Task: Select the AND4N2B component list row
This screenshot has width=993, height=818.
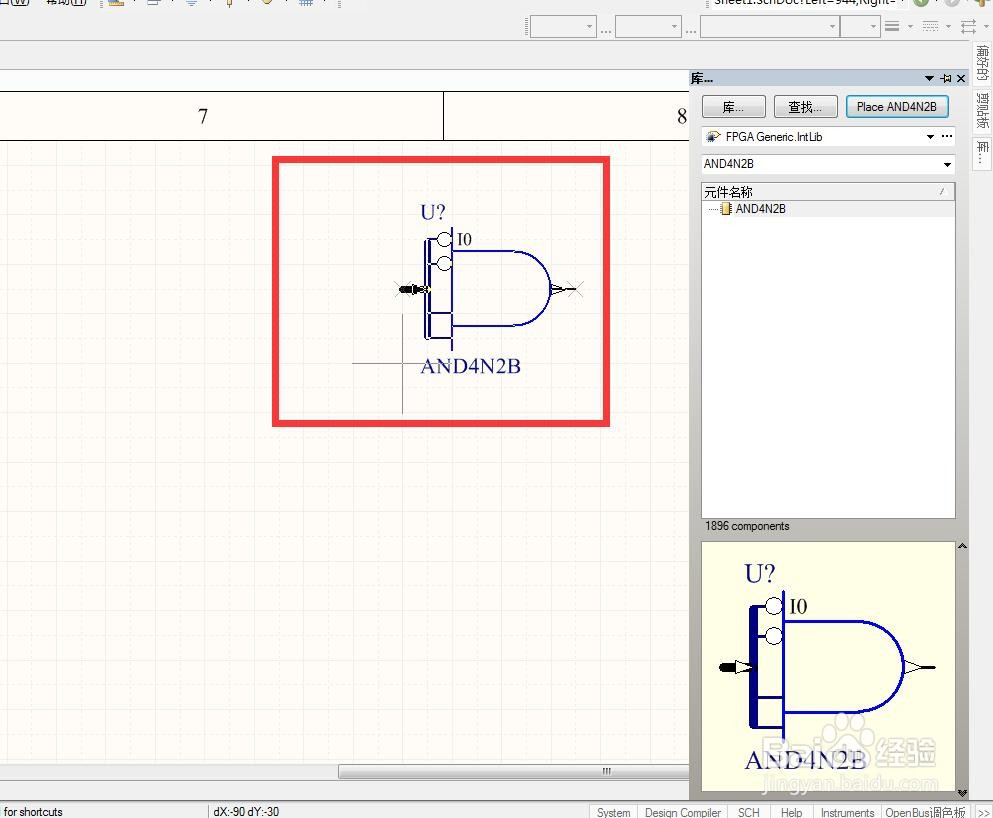Action: point(828,209)
